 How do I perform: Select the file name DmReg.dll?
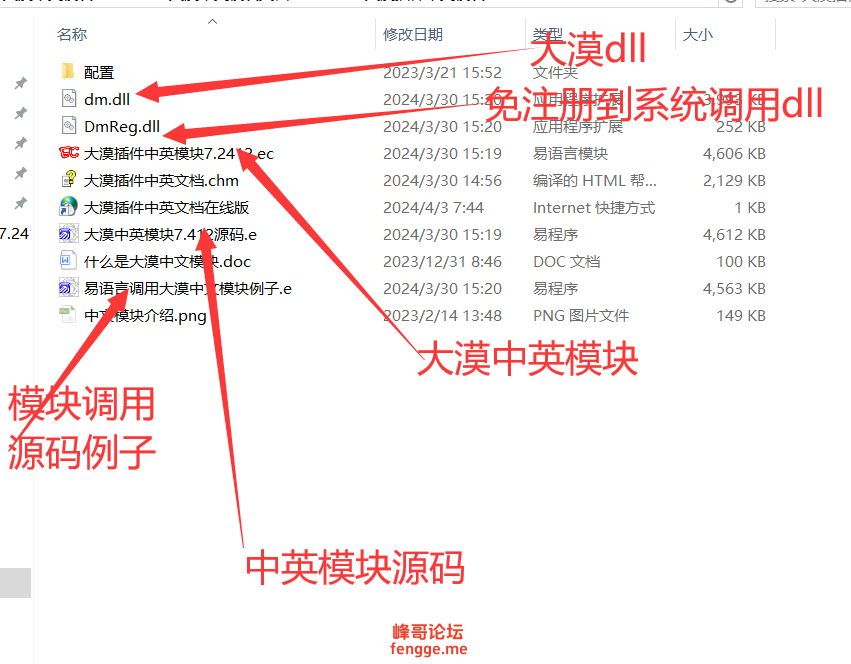pyautogui.click(x=122, y=127)
